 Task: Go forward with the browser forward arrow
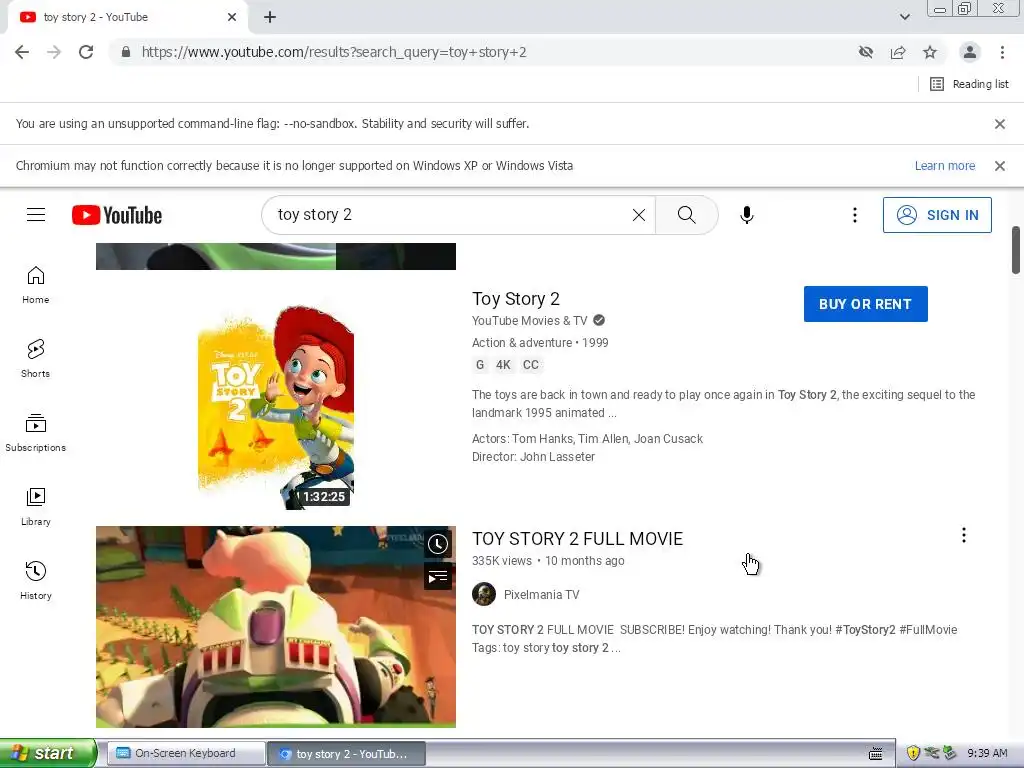click(54, 52)
